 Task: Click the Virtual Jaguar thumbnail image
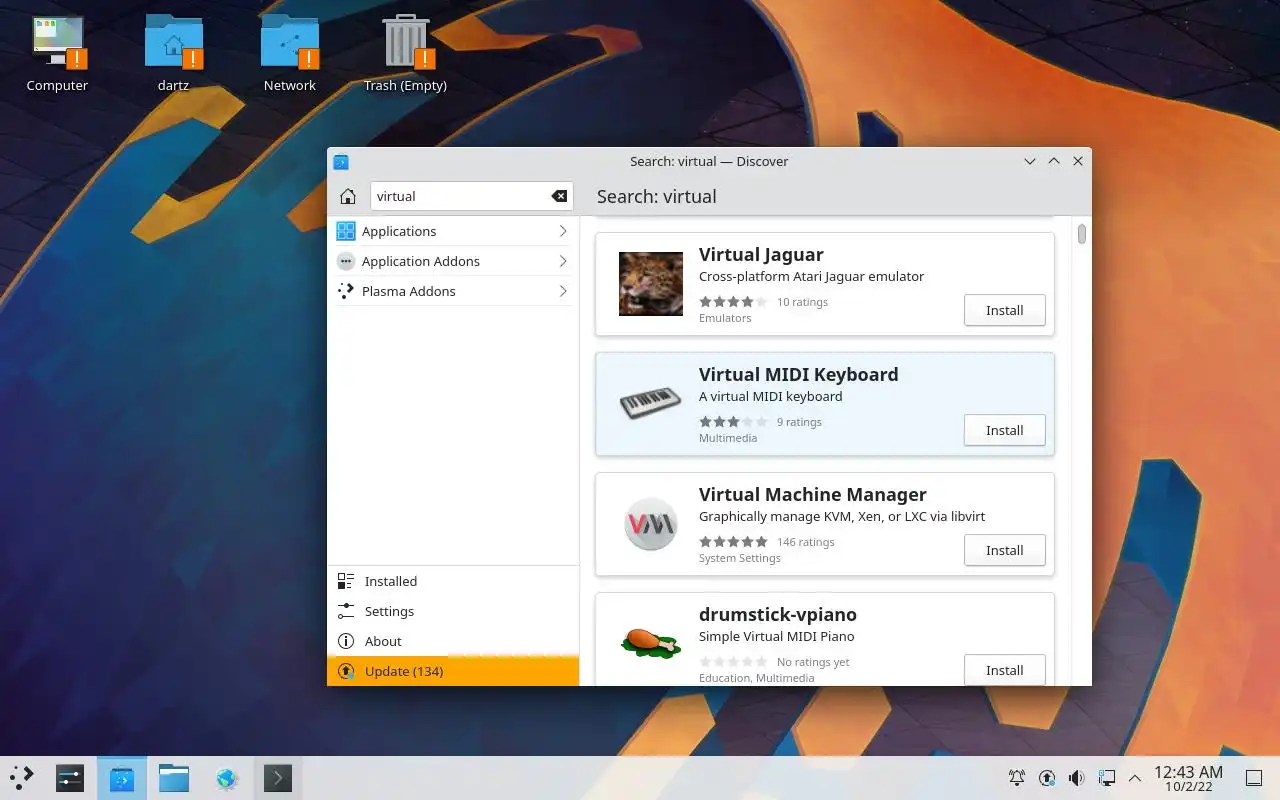651,284
